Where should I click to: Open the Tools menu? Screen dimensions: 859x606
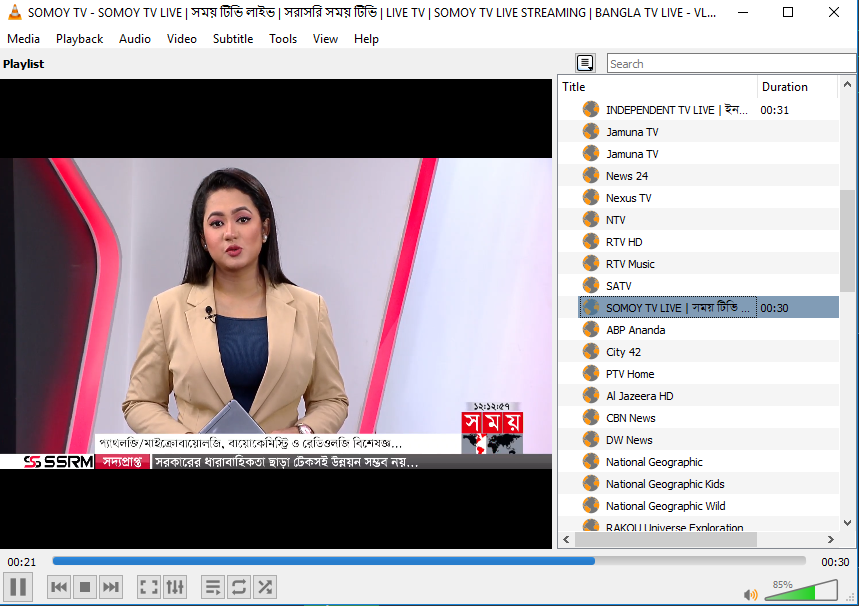(x=283, y=39)
